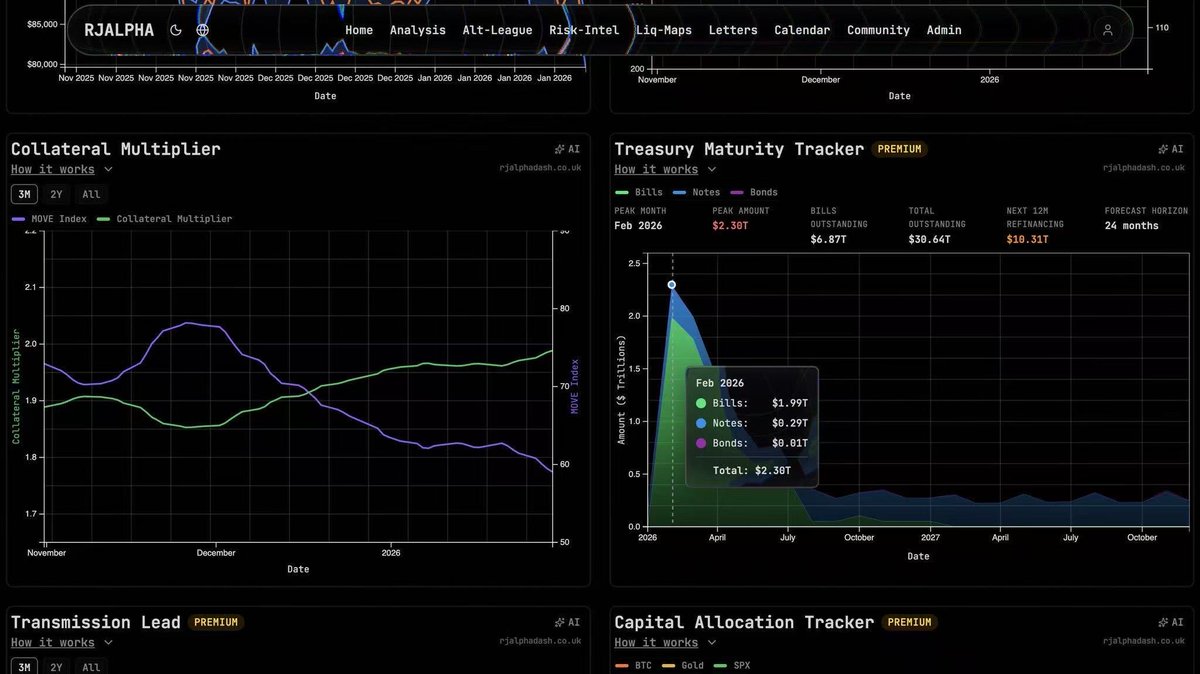
Task: Click Notes: $0.29T row in tooltip
Action: coord(752,423)
